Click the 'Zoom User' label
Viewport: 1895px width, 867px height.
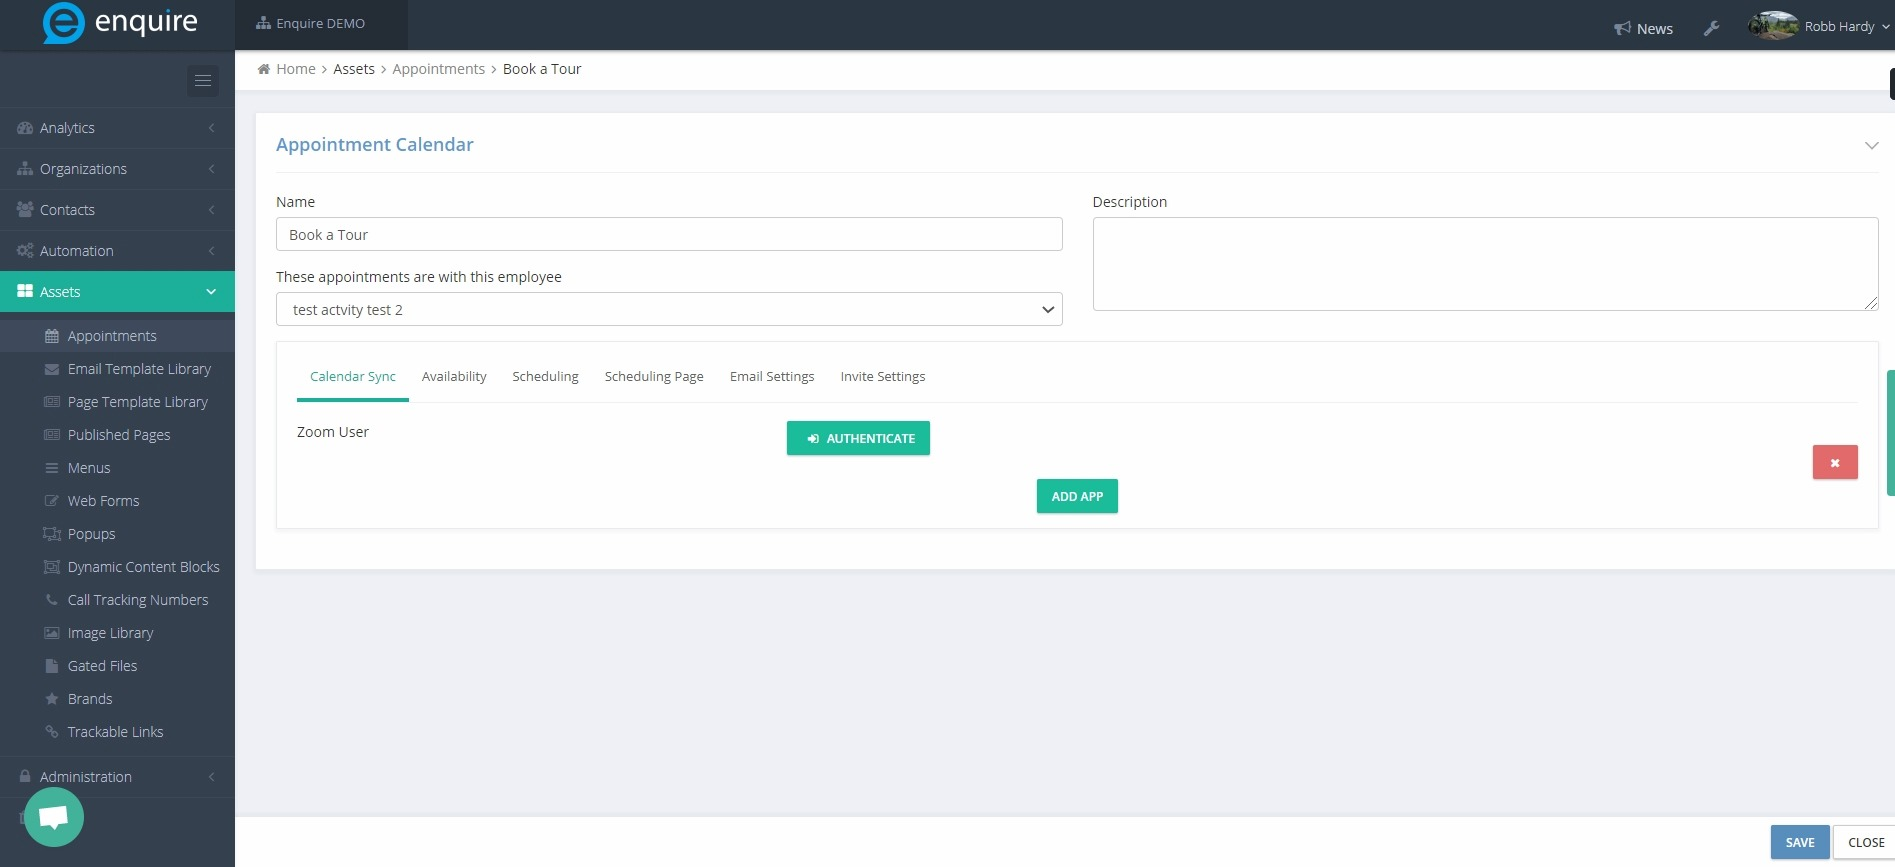[x=333, y=432]
